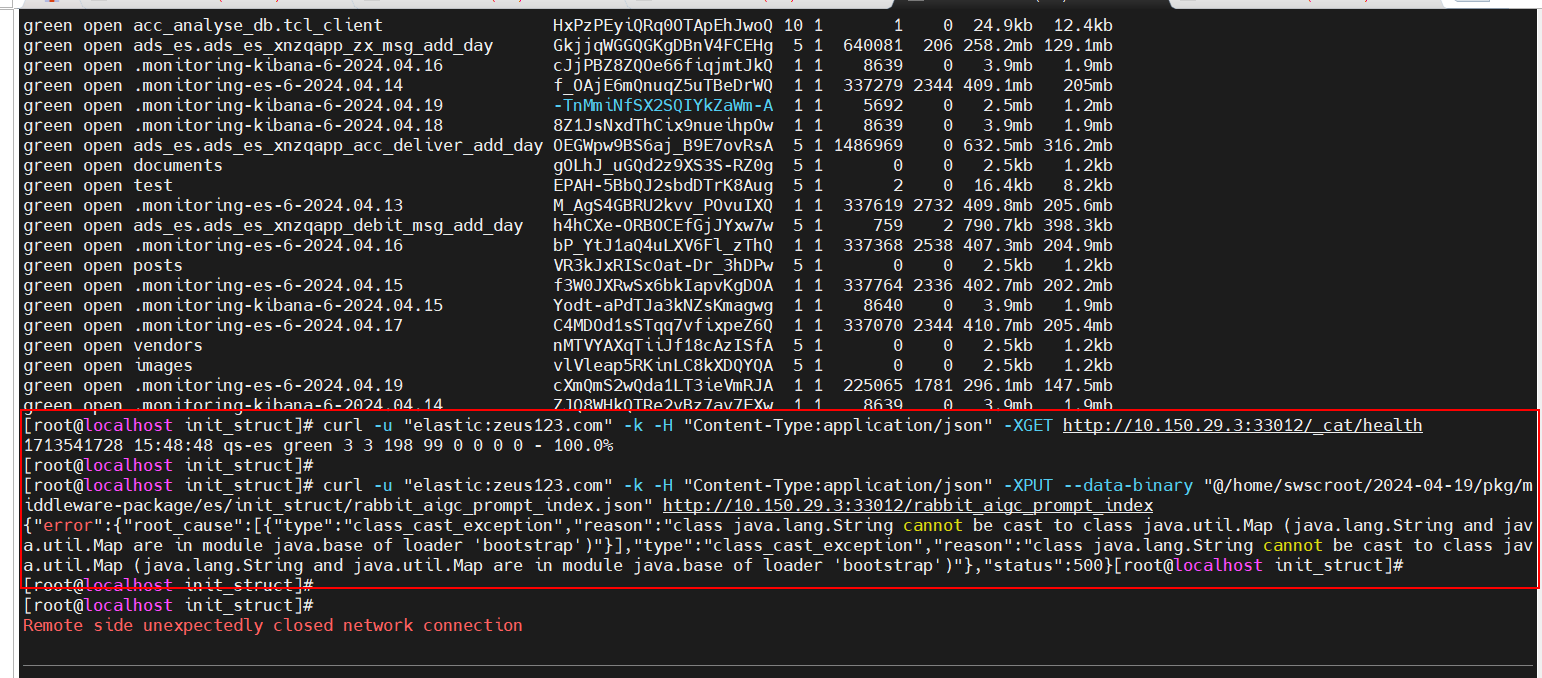This screenshot has height=678, width=1542.
Task: Click the last empty root@localhost prompt line
Action: point(168,606)
